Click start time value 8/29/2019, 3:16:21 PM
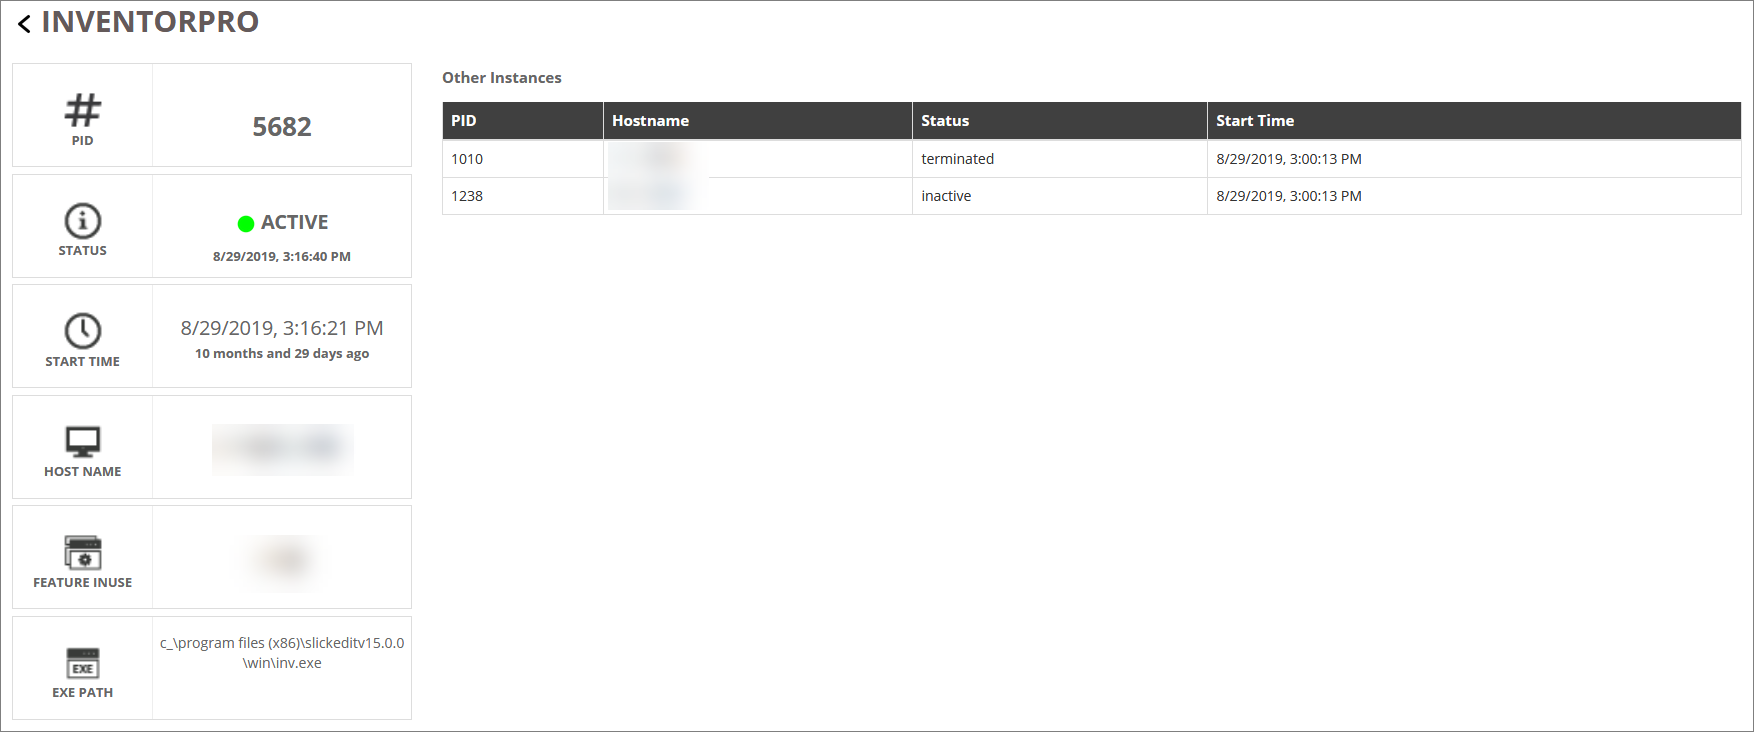This screenshot has width=1754, height=732. tap(282, 328)
